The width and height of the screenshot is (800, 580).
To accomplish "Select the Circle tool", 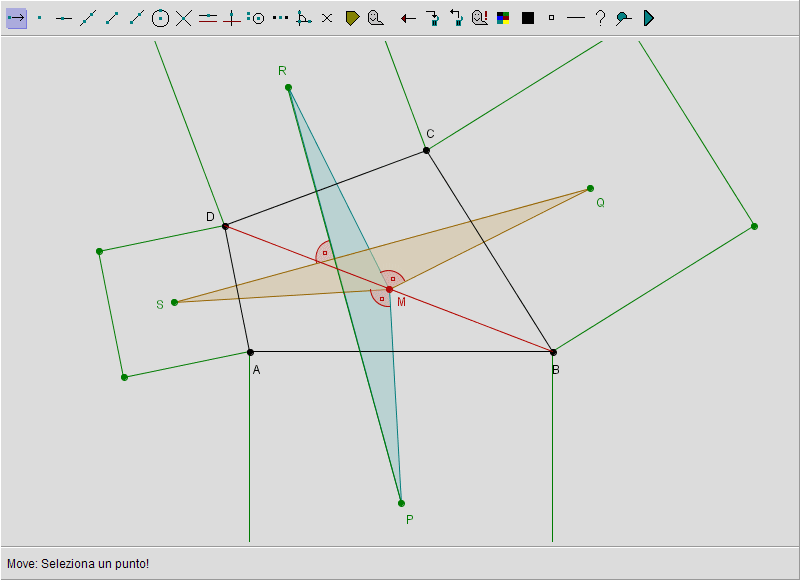I will coord(160,18).
